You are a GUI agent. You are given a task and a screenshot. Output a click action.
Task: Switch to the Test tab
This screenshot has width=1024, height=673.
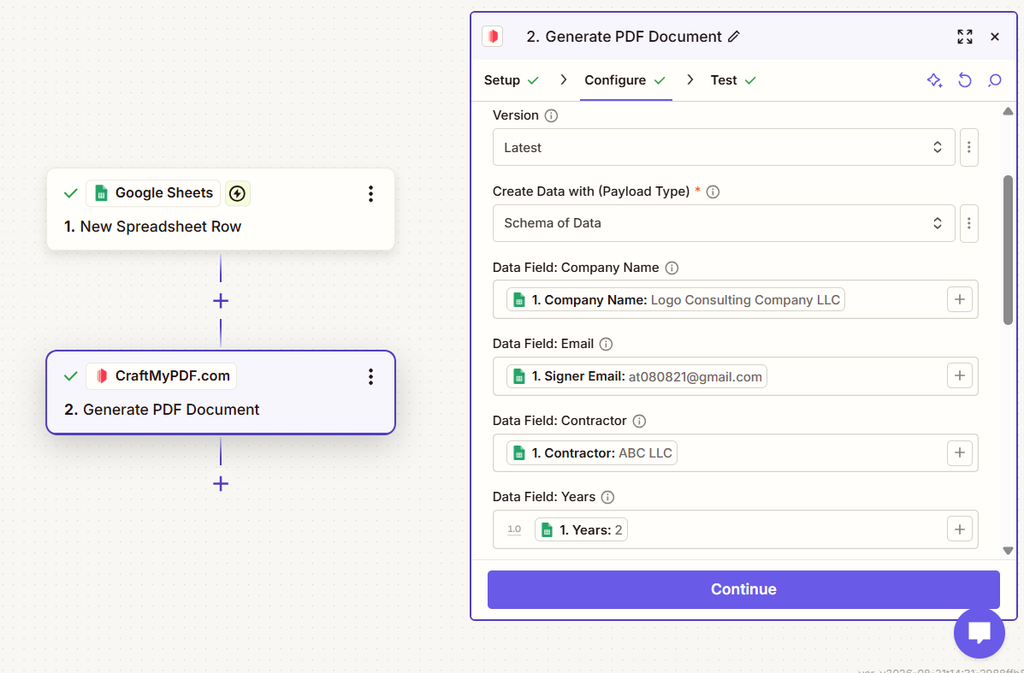733,80
